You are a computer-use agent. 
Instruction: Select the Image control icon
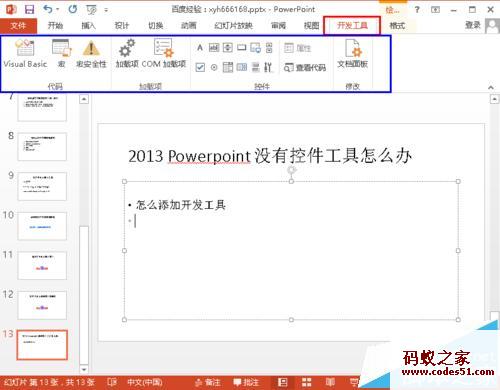click(255, 48)
